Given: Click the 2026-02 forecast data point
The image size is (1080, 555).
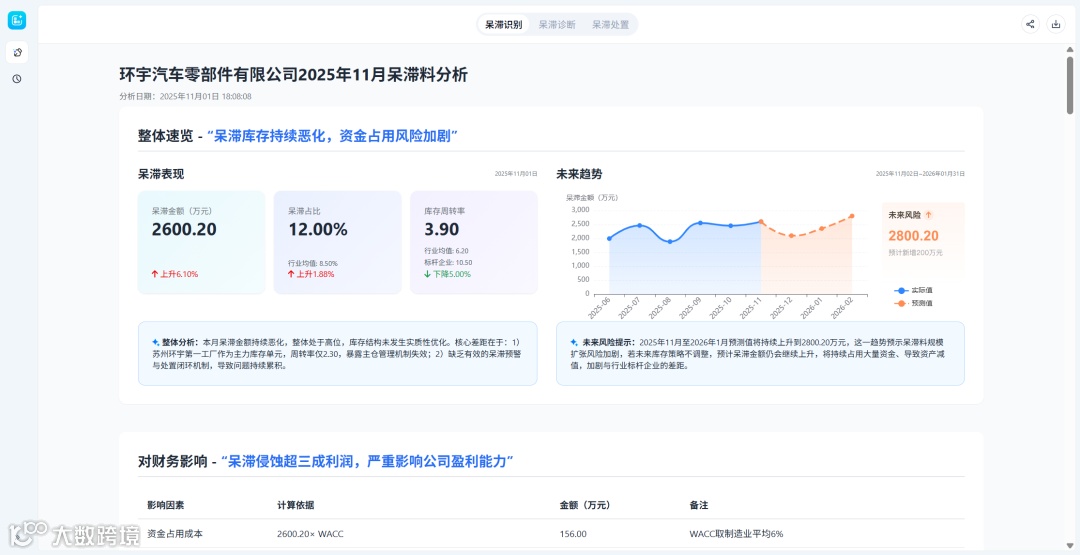Looking at the screenshot, I should (852, 216).
